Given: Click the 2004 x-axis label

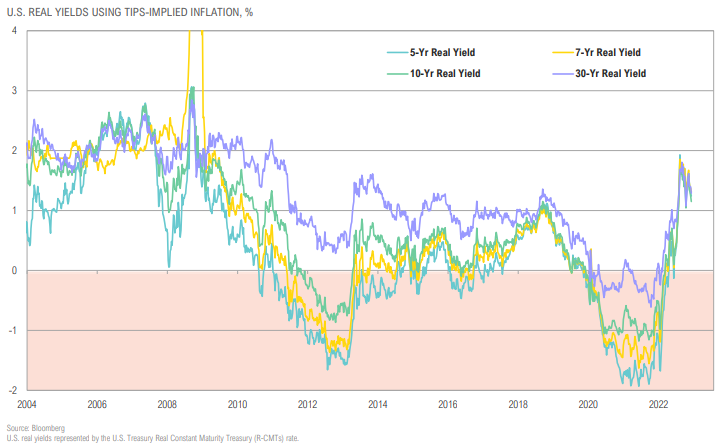Looking at the screenshot, I should click(x=27, y=404).
